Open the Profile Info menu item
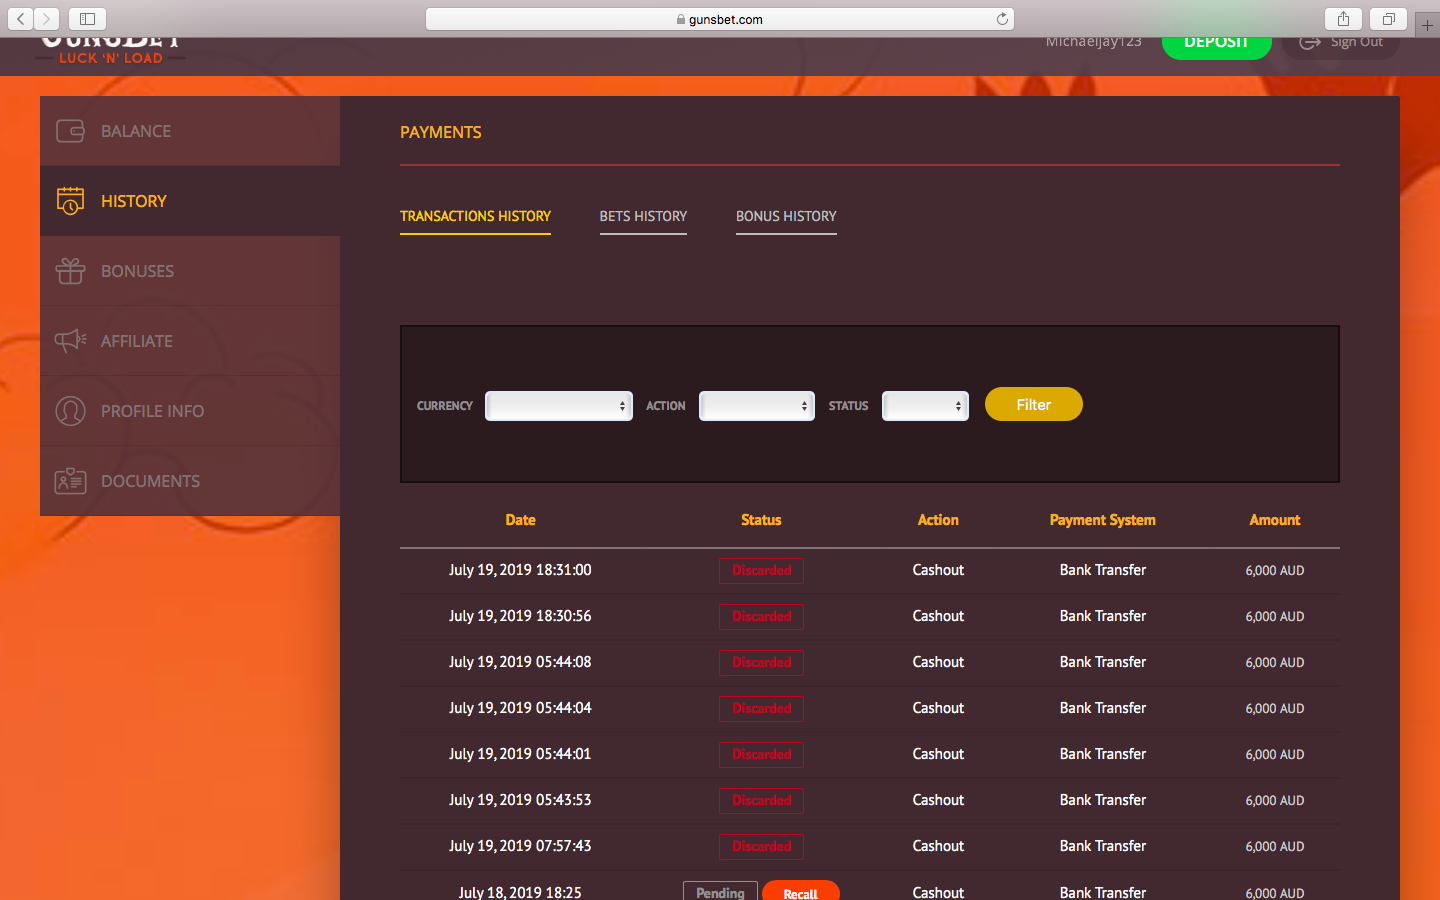 point(190,411)
